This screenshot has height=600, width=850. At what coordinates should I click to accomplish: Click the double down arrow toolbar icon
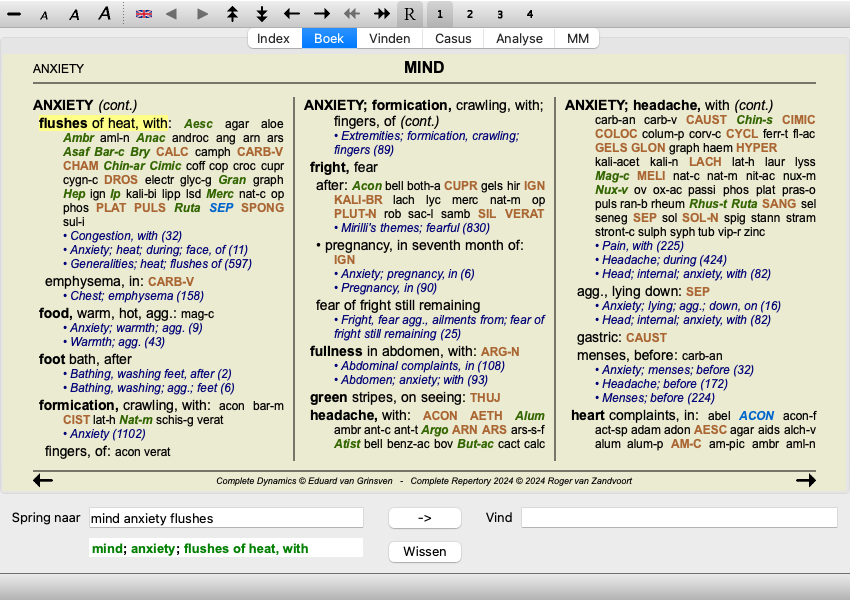262,14
